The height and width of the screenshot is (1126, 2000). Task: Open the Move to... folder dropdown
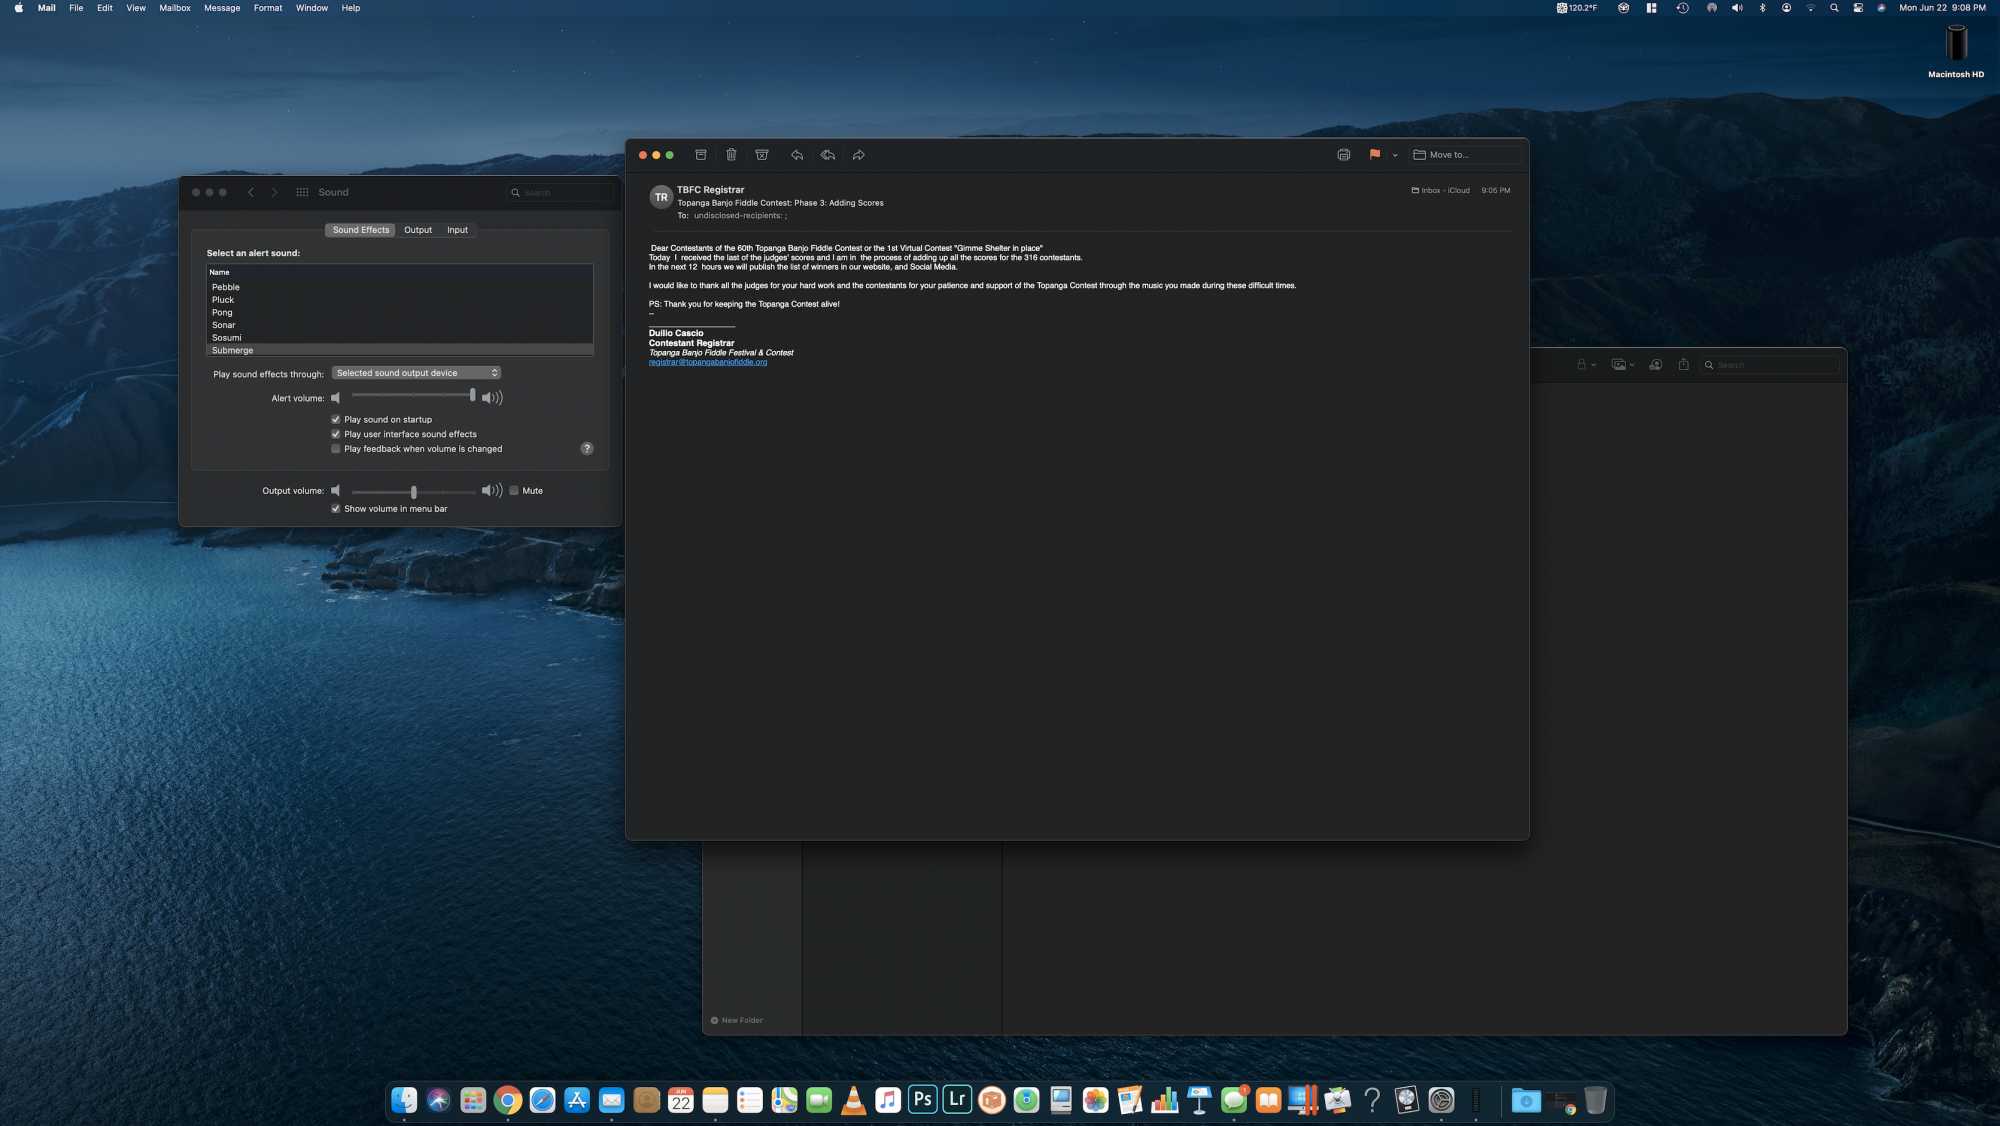pos(1466,155)
